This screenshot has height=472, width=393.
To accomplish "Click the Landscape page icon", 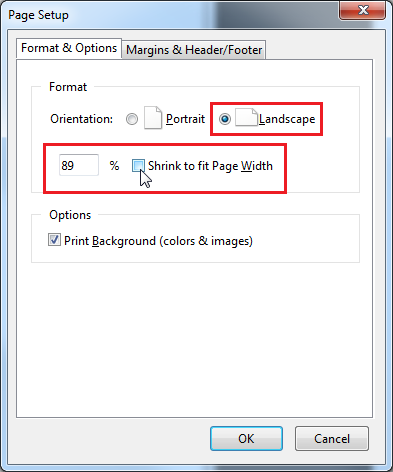I will [x=246, y=117].
